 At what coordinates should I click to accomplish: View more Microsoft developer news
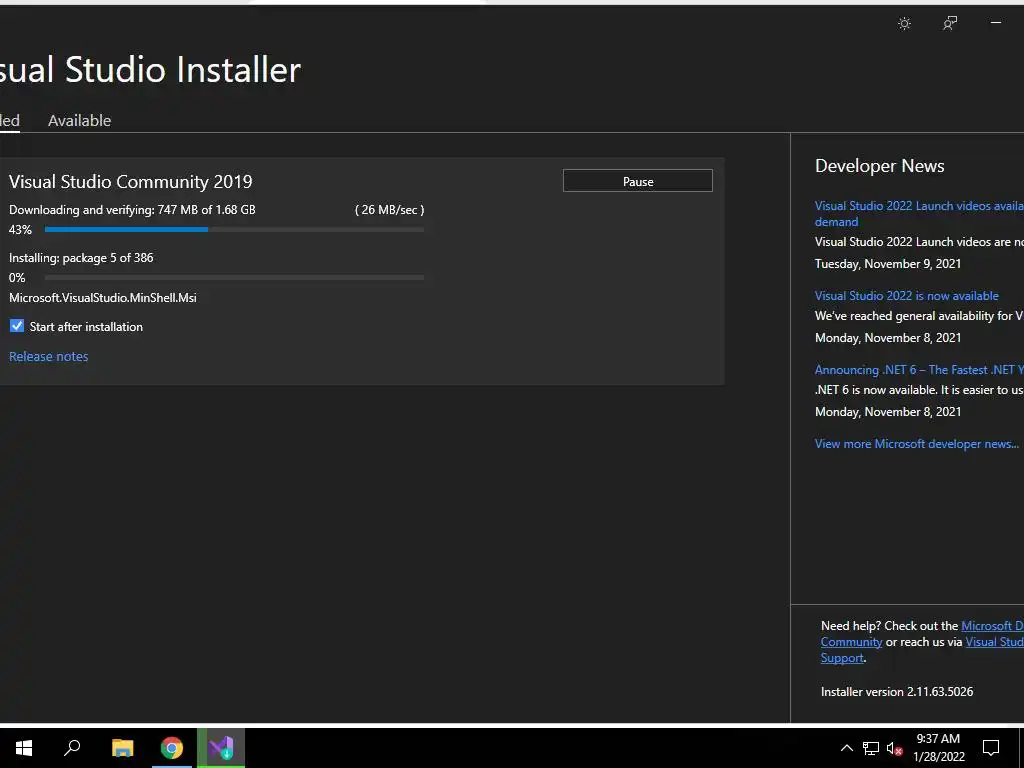point(916,444)
